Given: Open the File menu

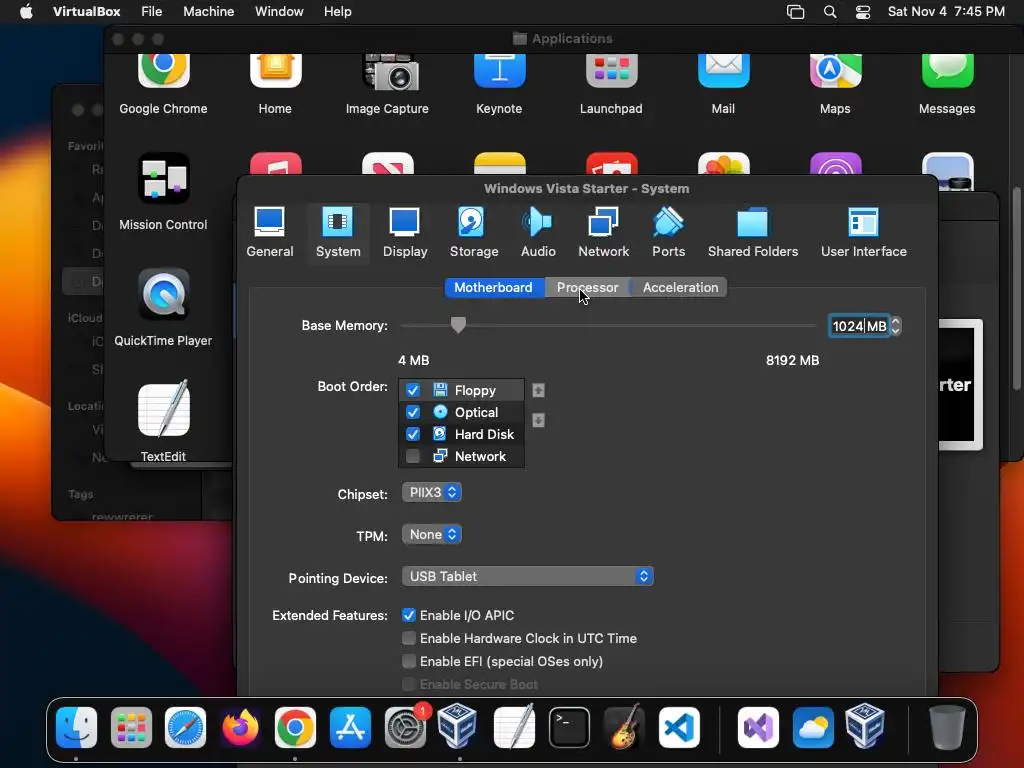Looking at the screenshot, I should [x=152, y=12].
